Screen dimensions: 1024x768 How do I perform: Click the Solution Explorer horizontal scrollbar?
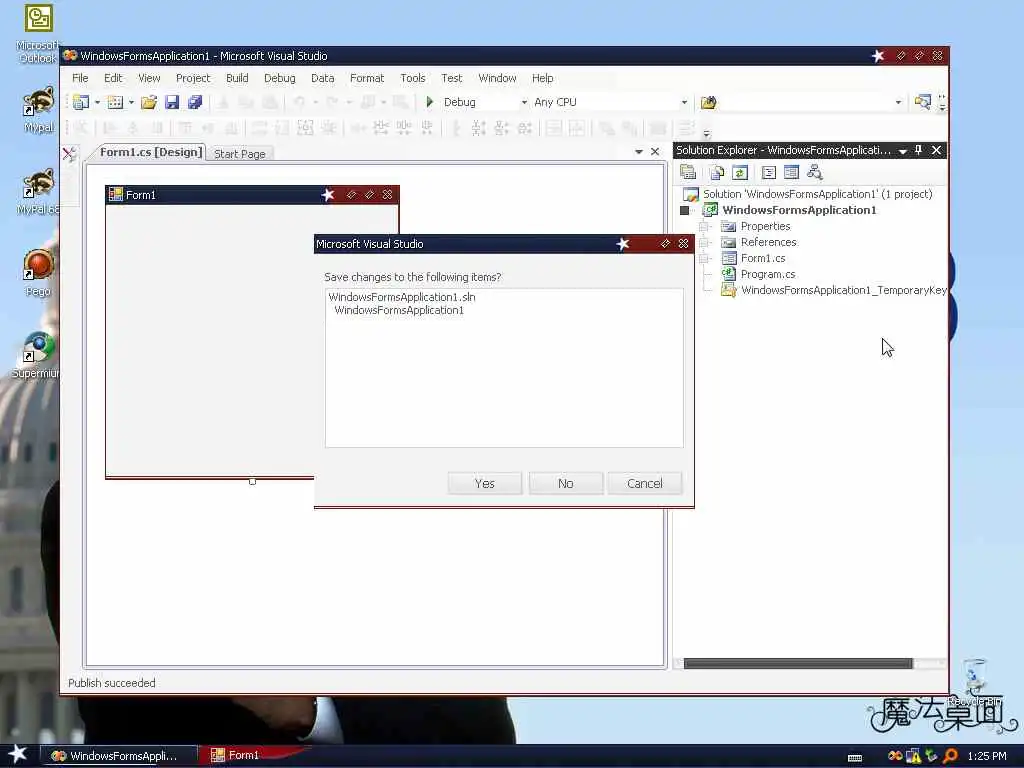(797, 664)
